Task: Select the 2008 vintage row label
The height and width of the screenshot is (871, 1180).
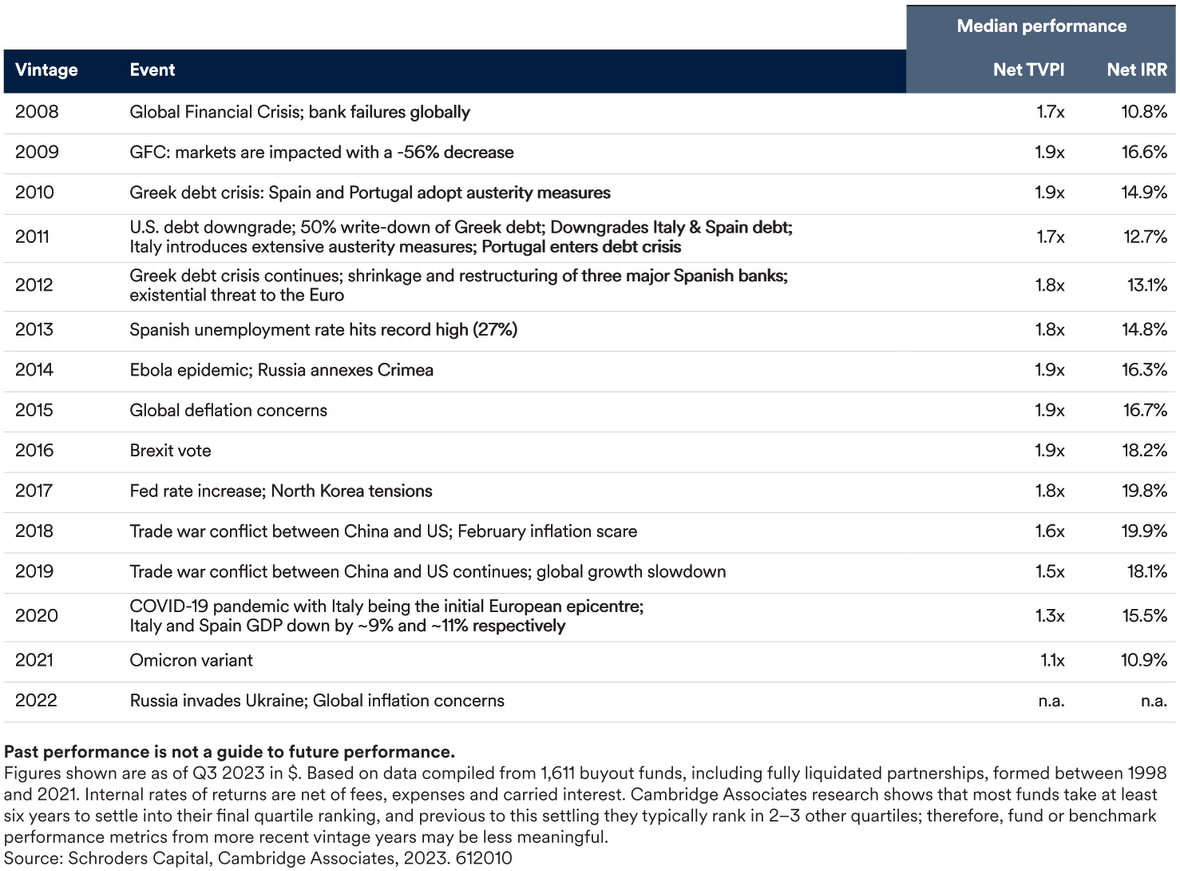Action: (36, 112)
